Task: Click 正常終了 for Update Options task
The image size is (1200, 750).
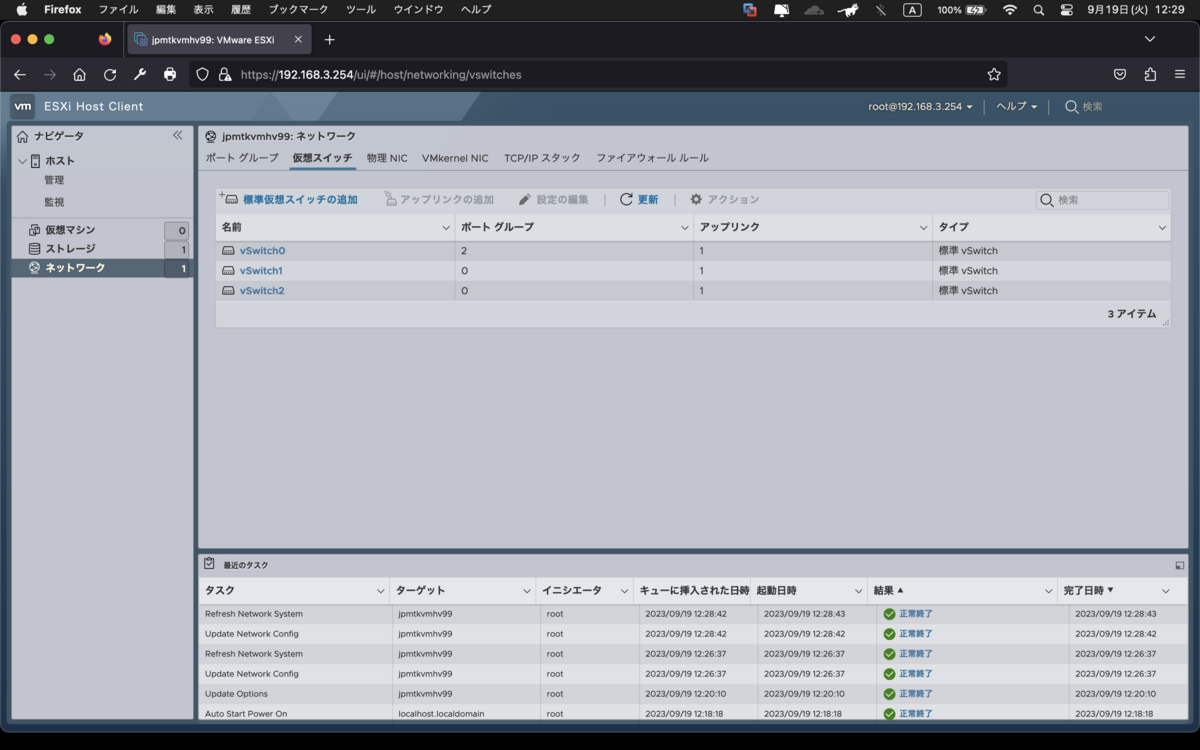Action: coord(915,694)
